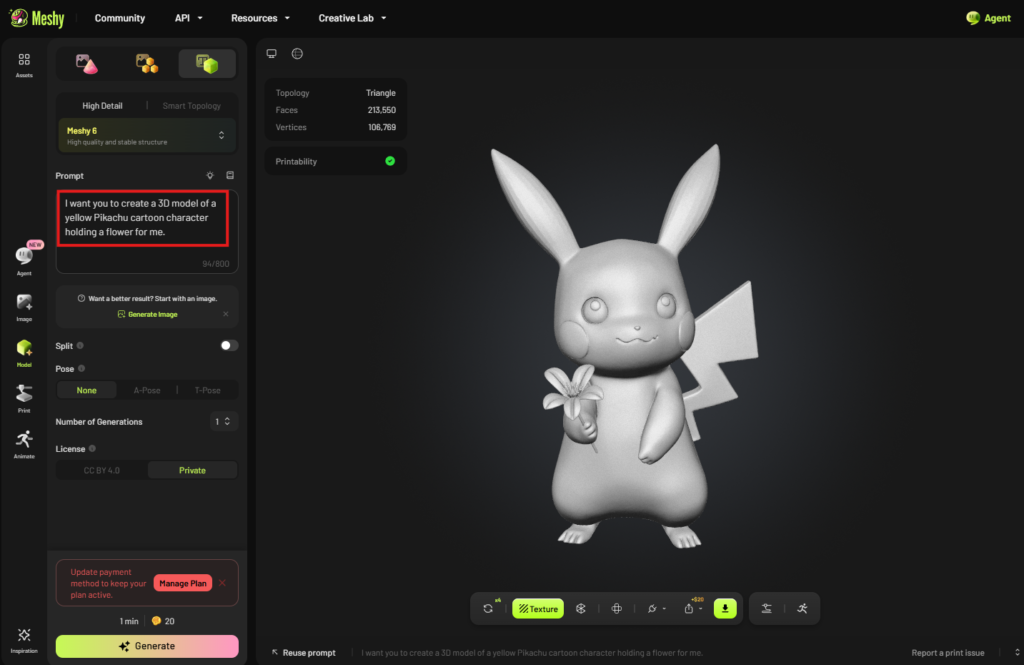
Task: Click the Printability status row
Action: coord(335,161)
